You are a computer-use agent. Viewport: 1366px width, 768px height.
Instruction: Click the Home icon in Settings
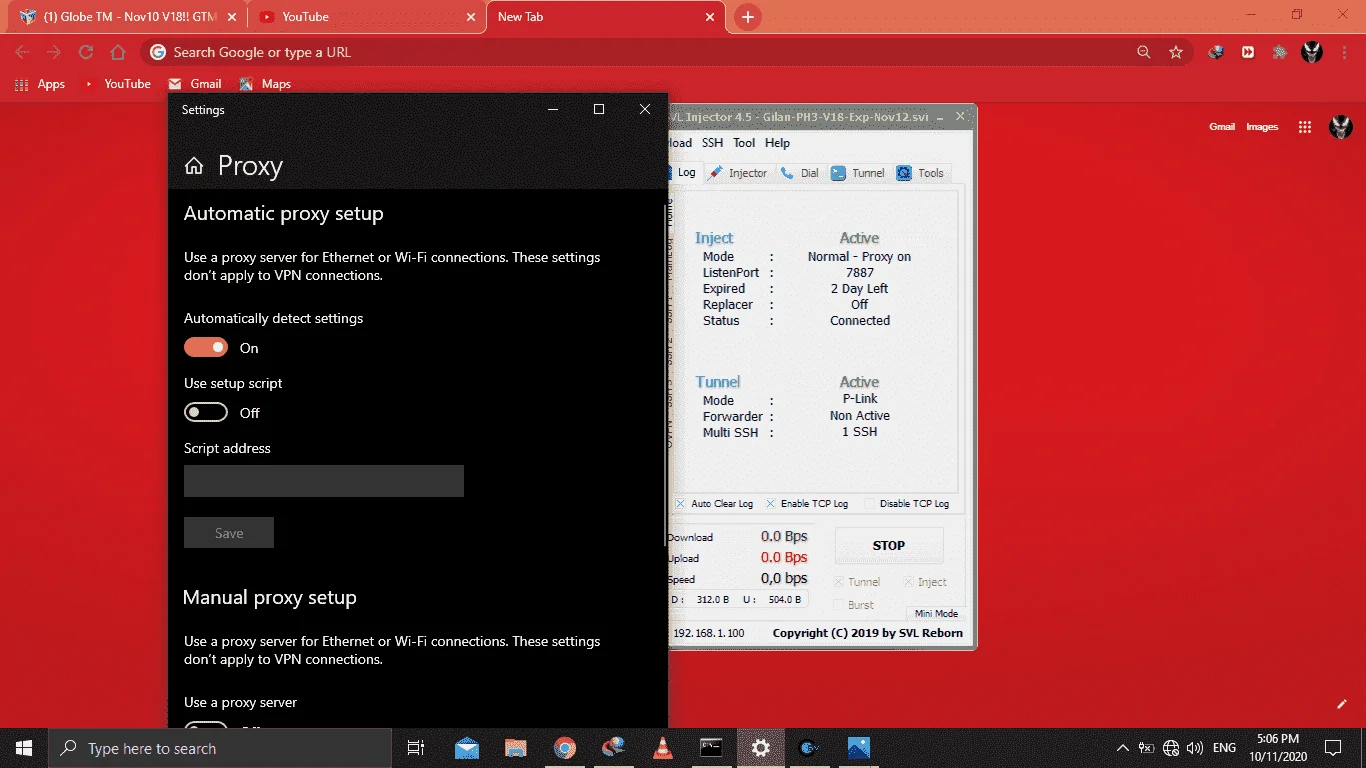pos(194,166)
